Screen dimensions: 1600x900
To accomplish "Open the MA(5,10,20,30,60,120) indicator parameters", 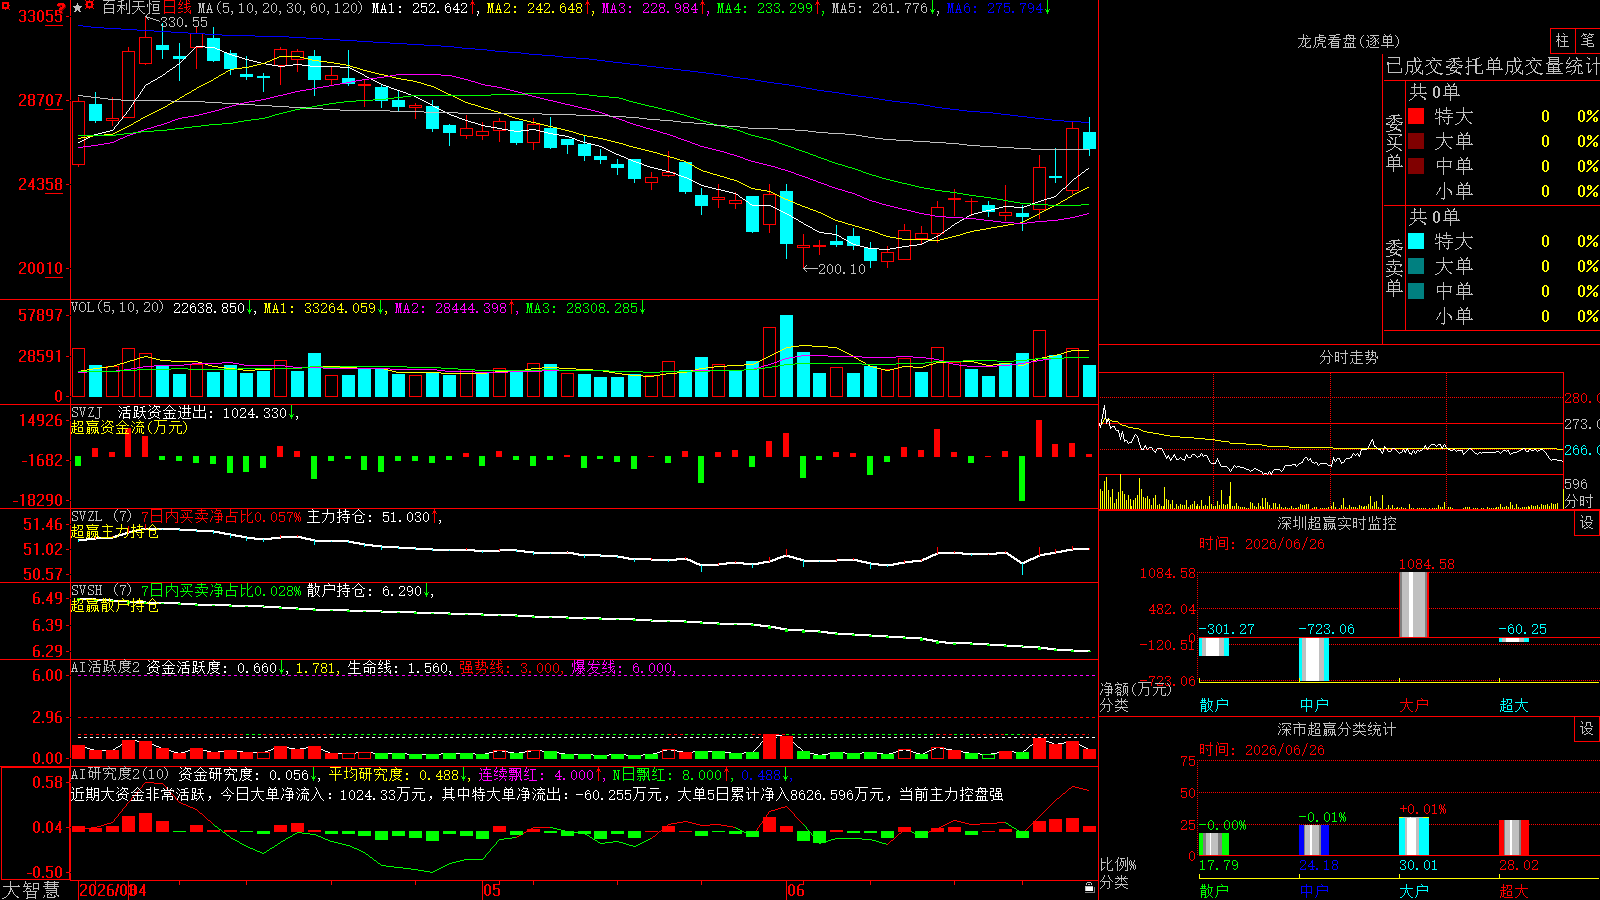I will 280,8.
